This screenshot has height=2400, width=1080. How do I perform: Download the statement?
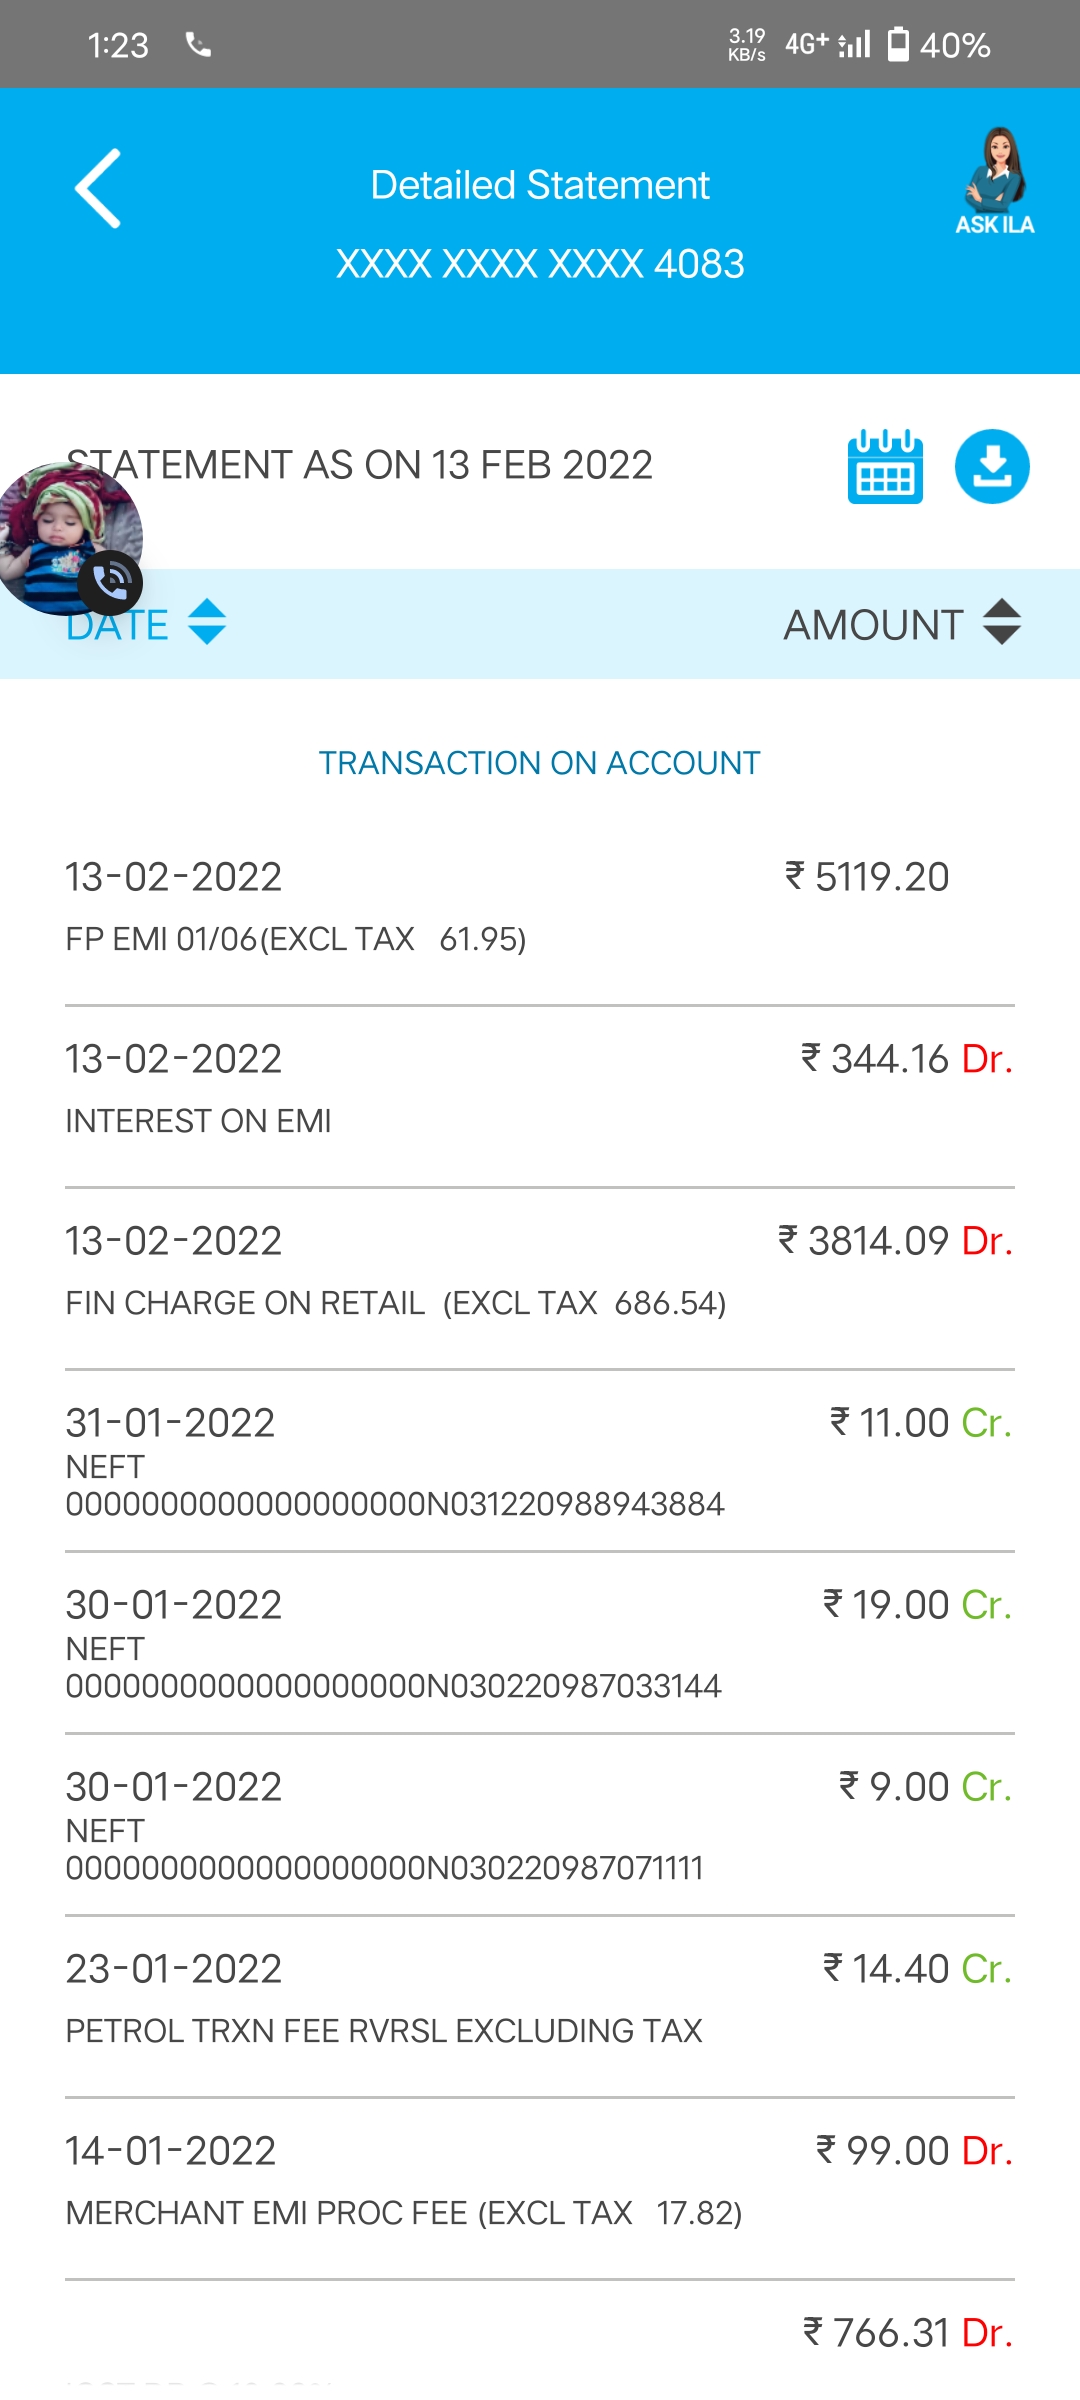pyautogui.click(x=992, y=467)
